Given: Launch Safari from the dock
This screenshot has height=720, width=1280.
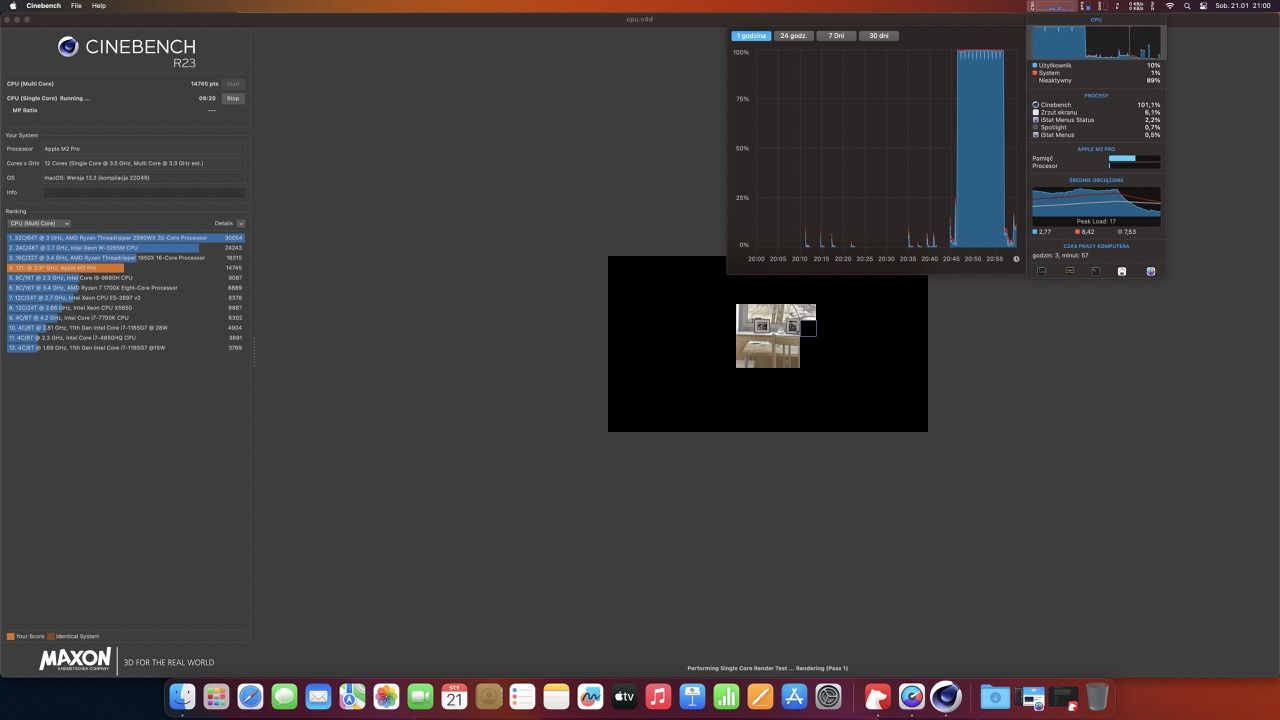Looking at the screenshot, I should tap(250, 696).
